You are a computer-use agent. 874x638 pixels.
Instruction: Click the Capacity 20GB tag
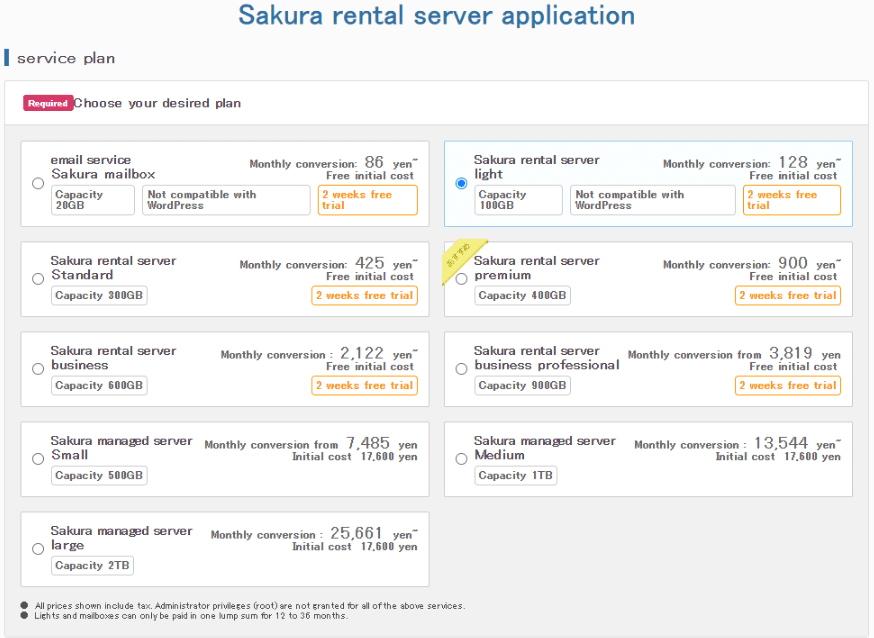(93, 200)
